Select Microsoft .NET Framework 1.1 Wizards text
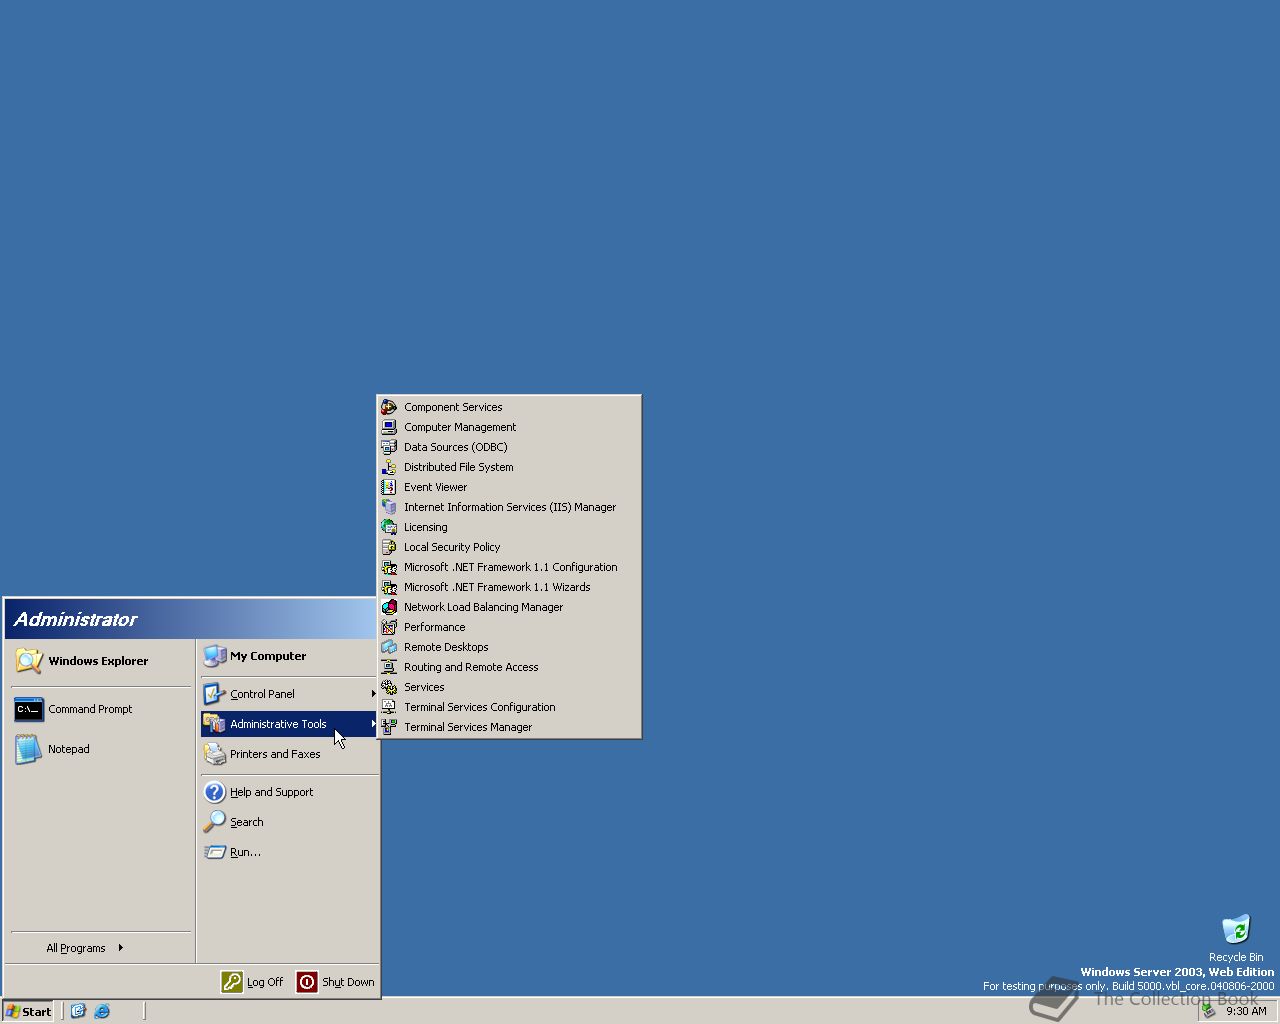The image size is (1280, 1024). click(497, 587)
